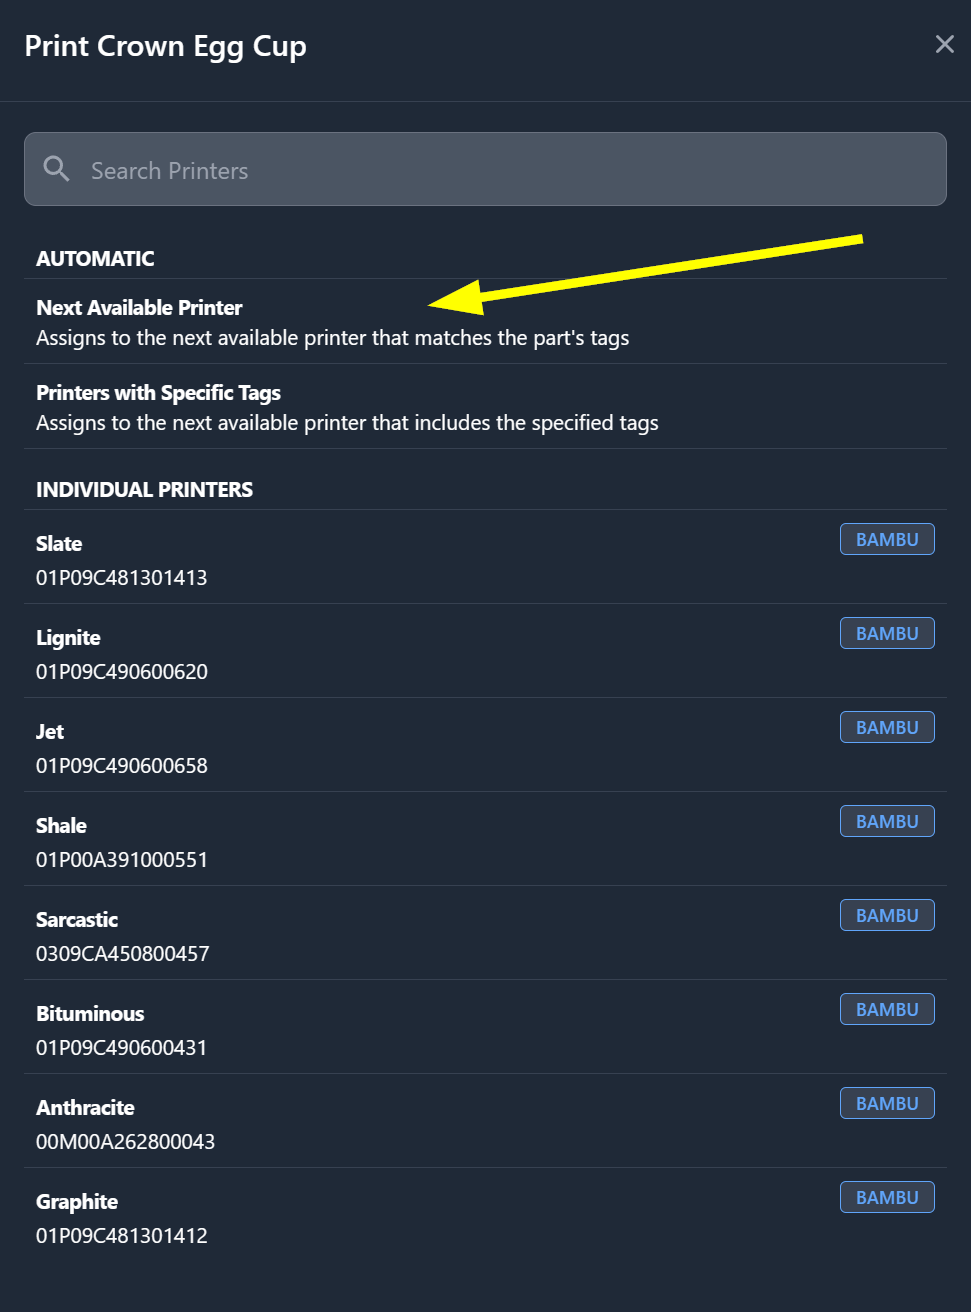Close the Print Crown Egg Cup dialog
971x1312 pixels.
click(944, 44)
